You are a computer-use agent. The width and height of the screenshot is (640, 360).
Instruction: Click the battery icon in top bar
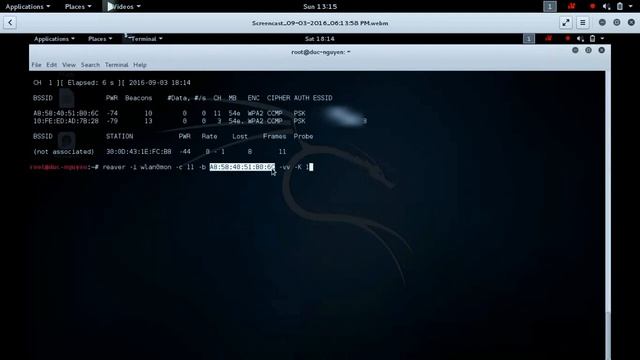[620, 7]
